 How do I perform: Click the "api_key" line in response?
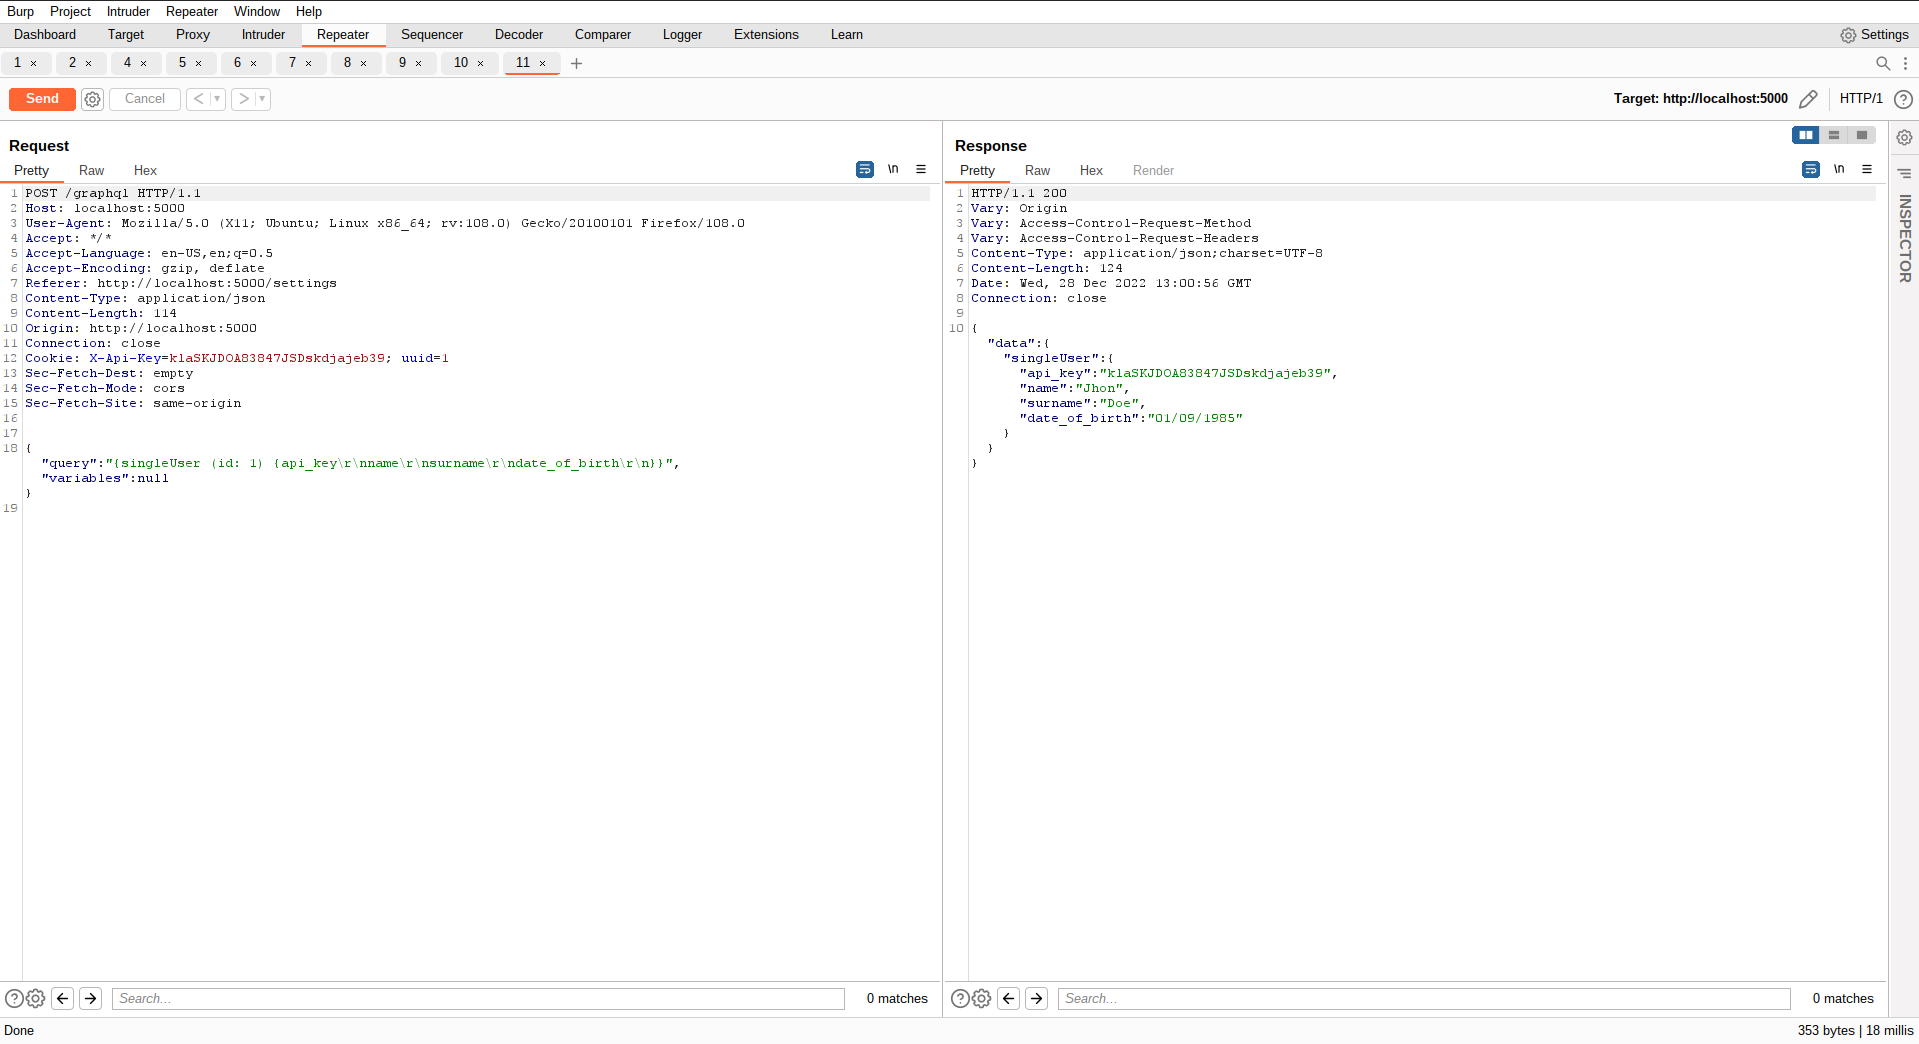(x=1178, y=373)
